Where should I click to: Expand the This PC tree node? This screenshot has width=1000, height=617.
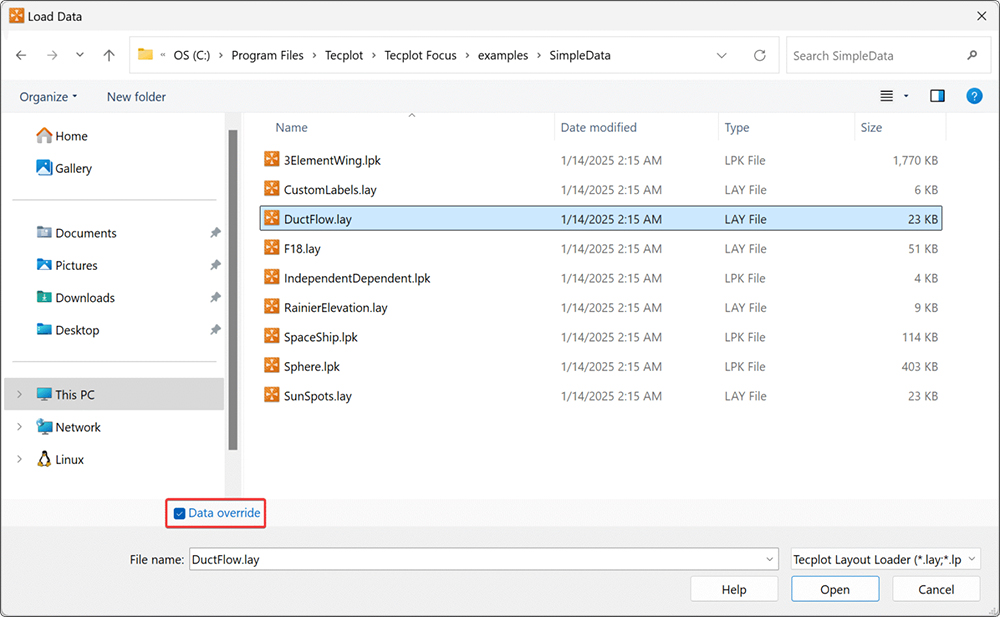(18, 395)
